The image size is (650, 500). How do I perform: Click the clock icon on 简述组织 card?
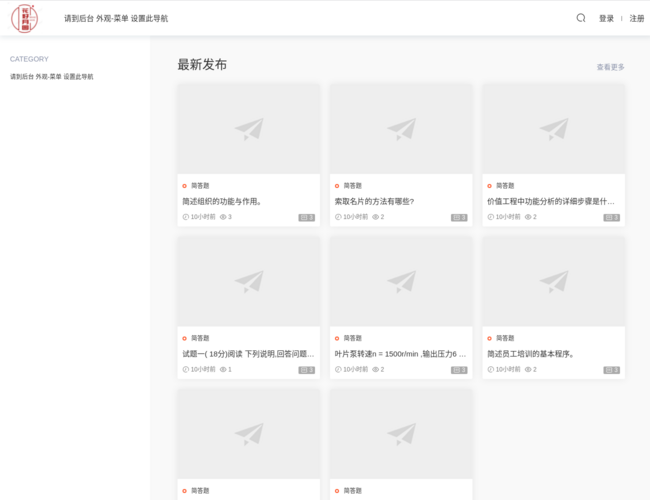(186, 217)
